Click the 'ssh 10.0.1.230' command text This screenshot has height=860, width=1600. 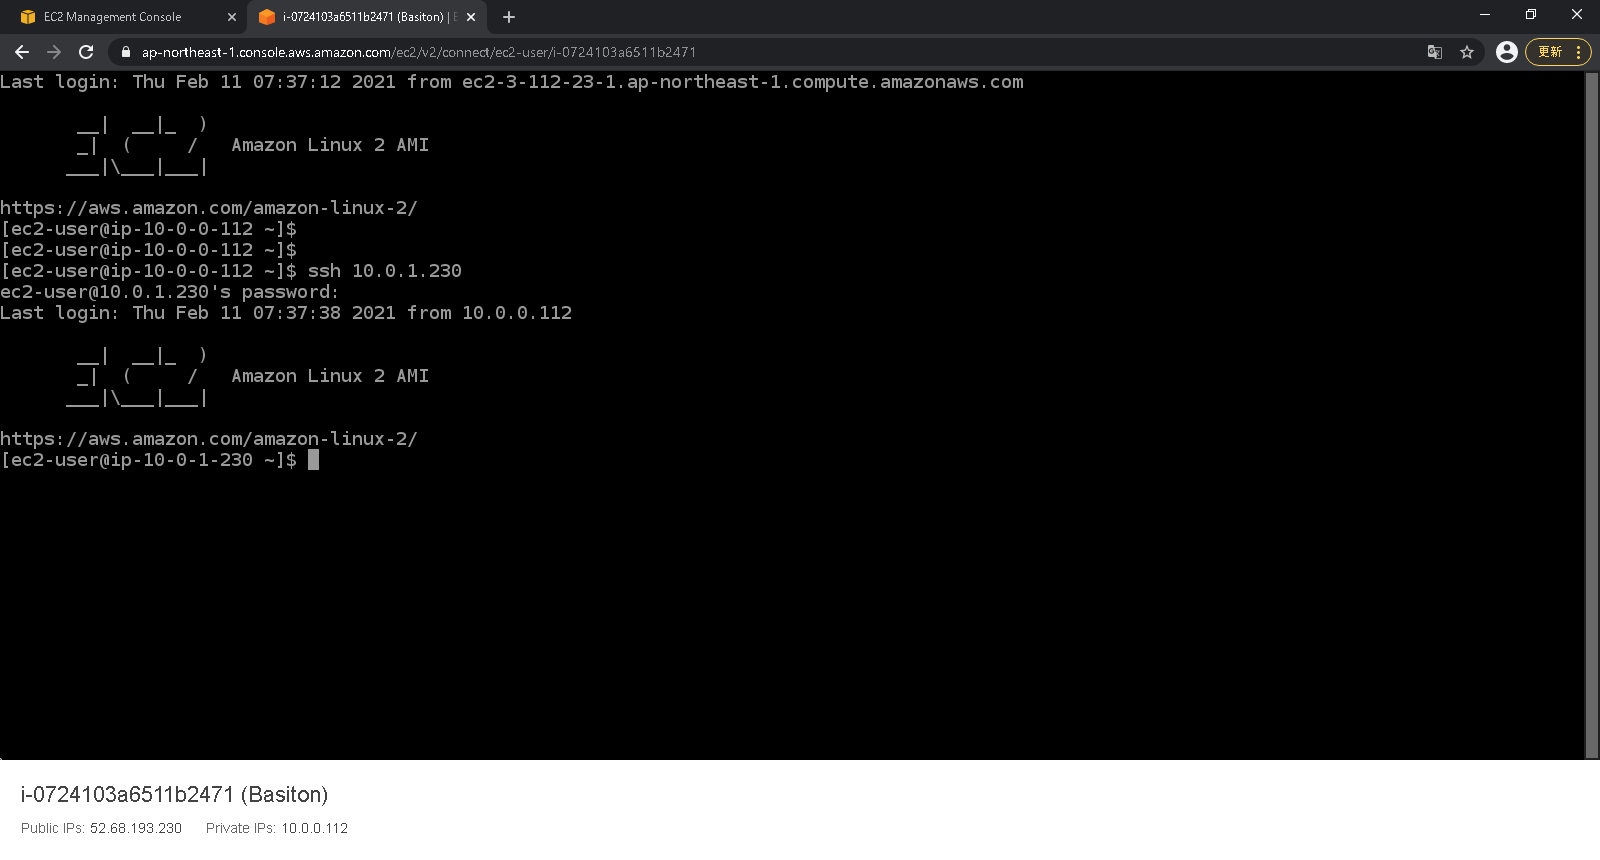point(385,271)
